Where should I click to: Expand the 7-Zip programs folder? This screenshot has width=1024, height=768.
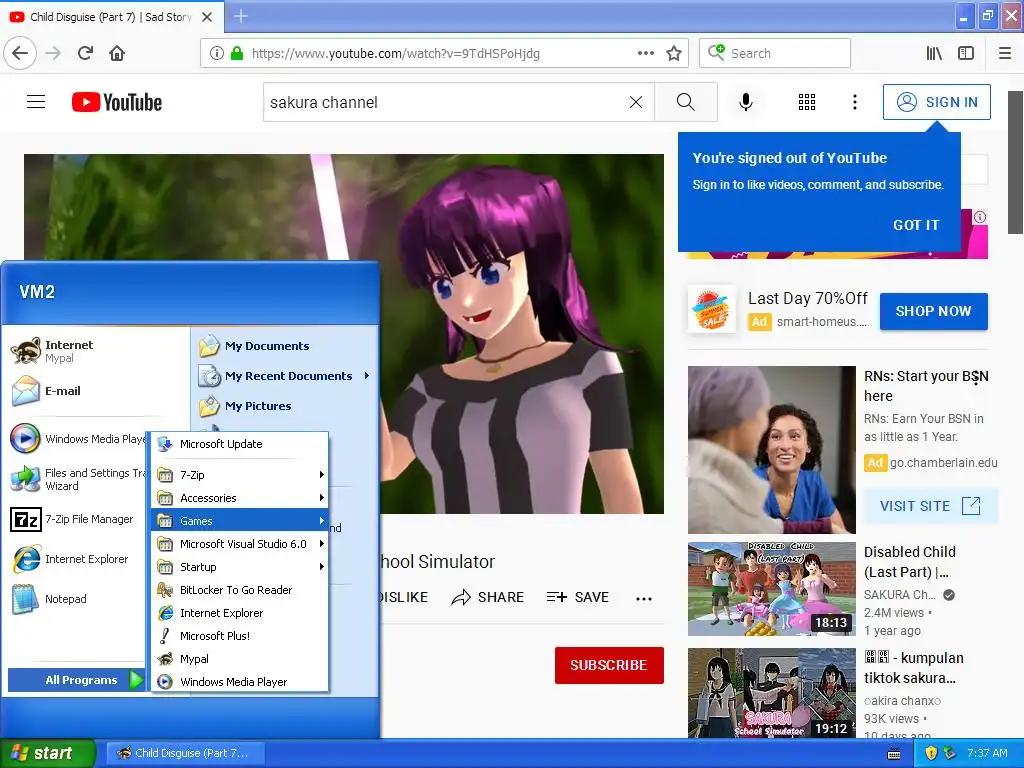(240, 475)
